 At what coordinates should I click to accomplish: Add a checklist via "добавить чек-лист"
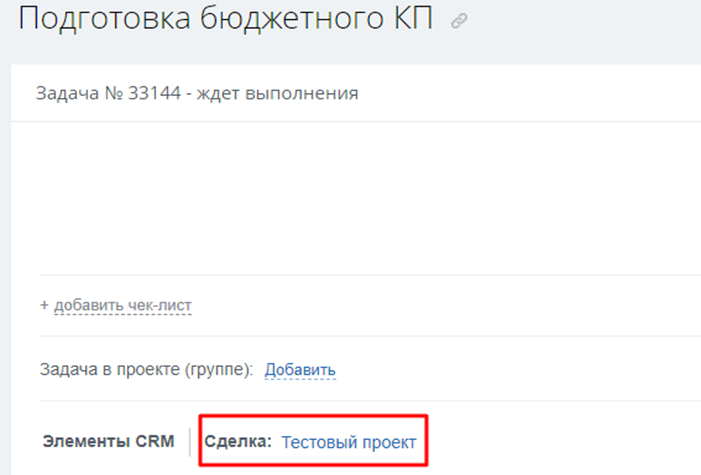click(x=122, y=304)
